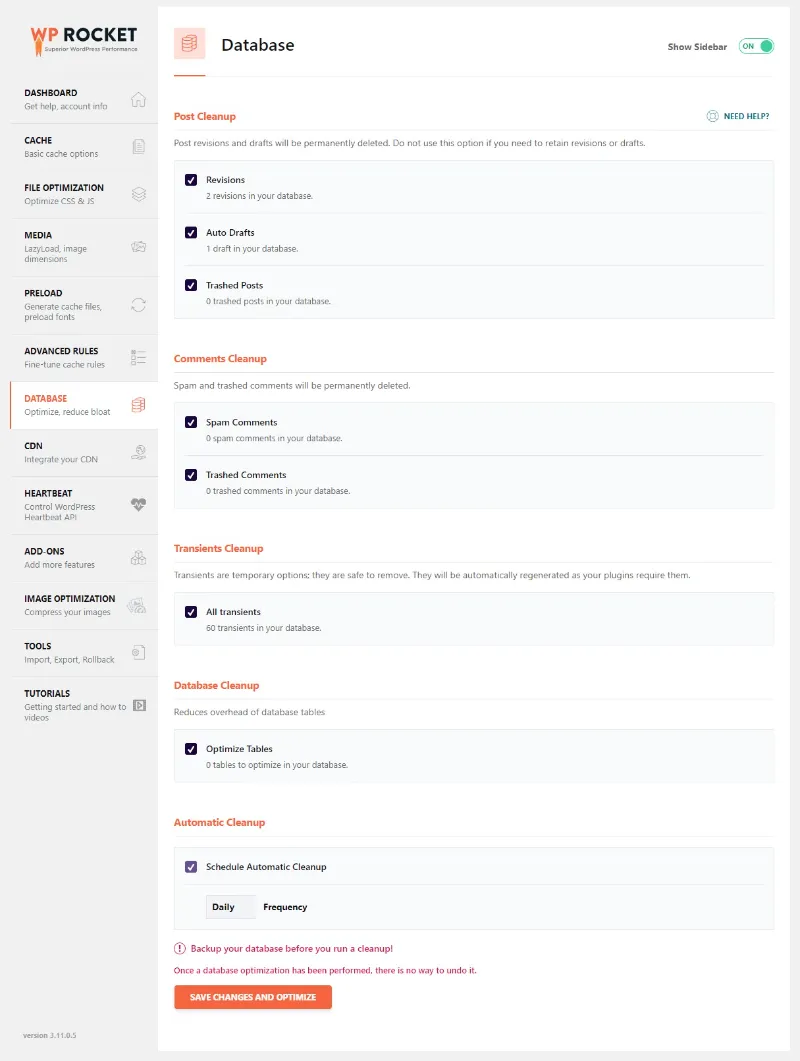The height and width of the screenshot is (1061, 800).
Task: Select Advanced Rules in the sidebar
Action: click(x=139, y=358)
